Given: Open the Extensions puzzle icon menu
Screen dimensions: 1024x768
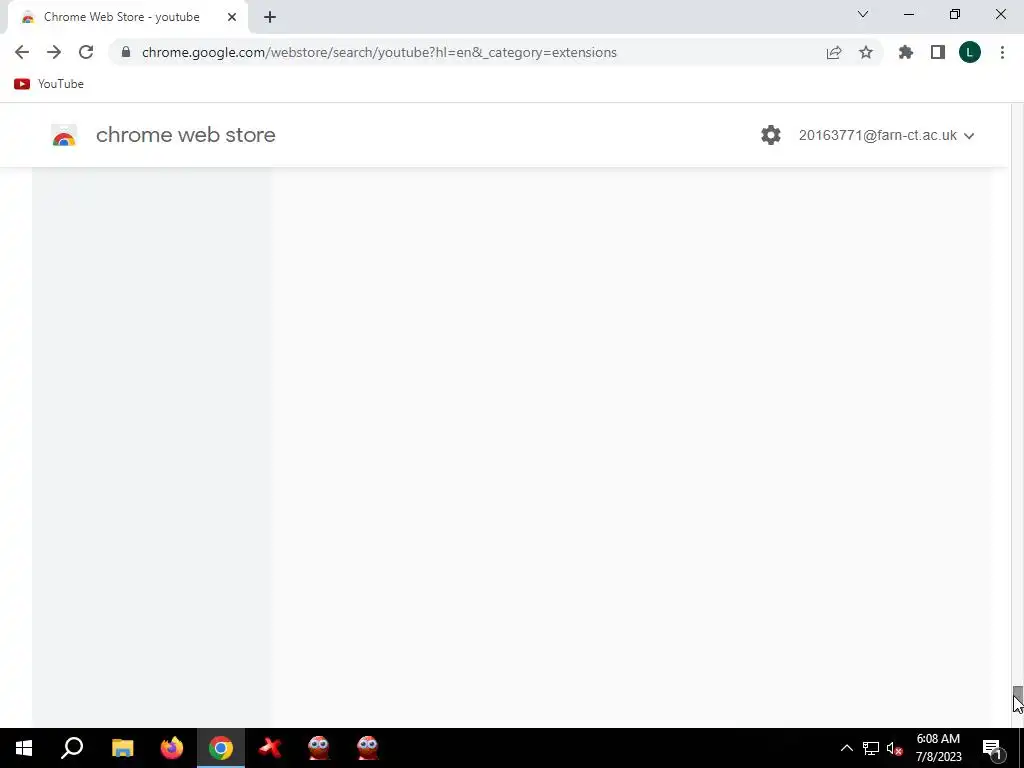Looking at the screenshot, I should pos(906,52).
